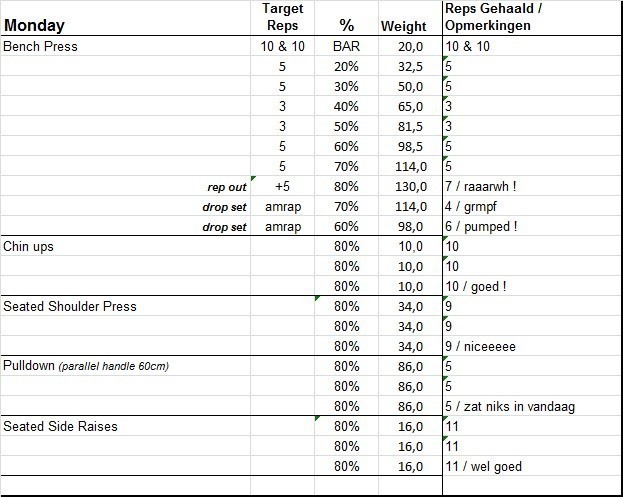This screenshot has width=623, height=497.
Task: Click the Seated Shoulder Press cell
Action: [70, 306]
